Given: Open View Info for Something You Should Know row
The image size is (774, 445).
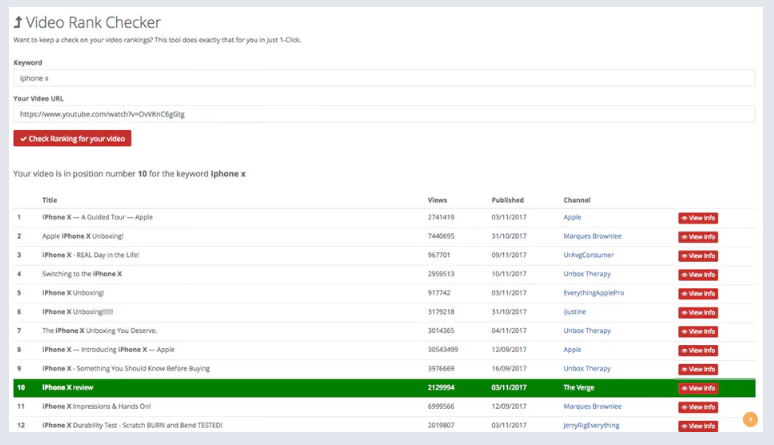Looking at the screenshot, I should click(698, 369).
